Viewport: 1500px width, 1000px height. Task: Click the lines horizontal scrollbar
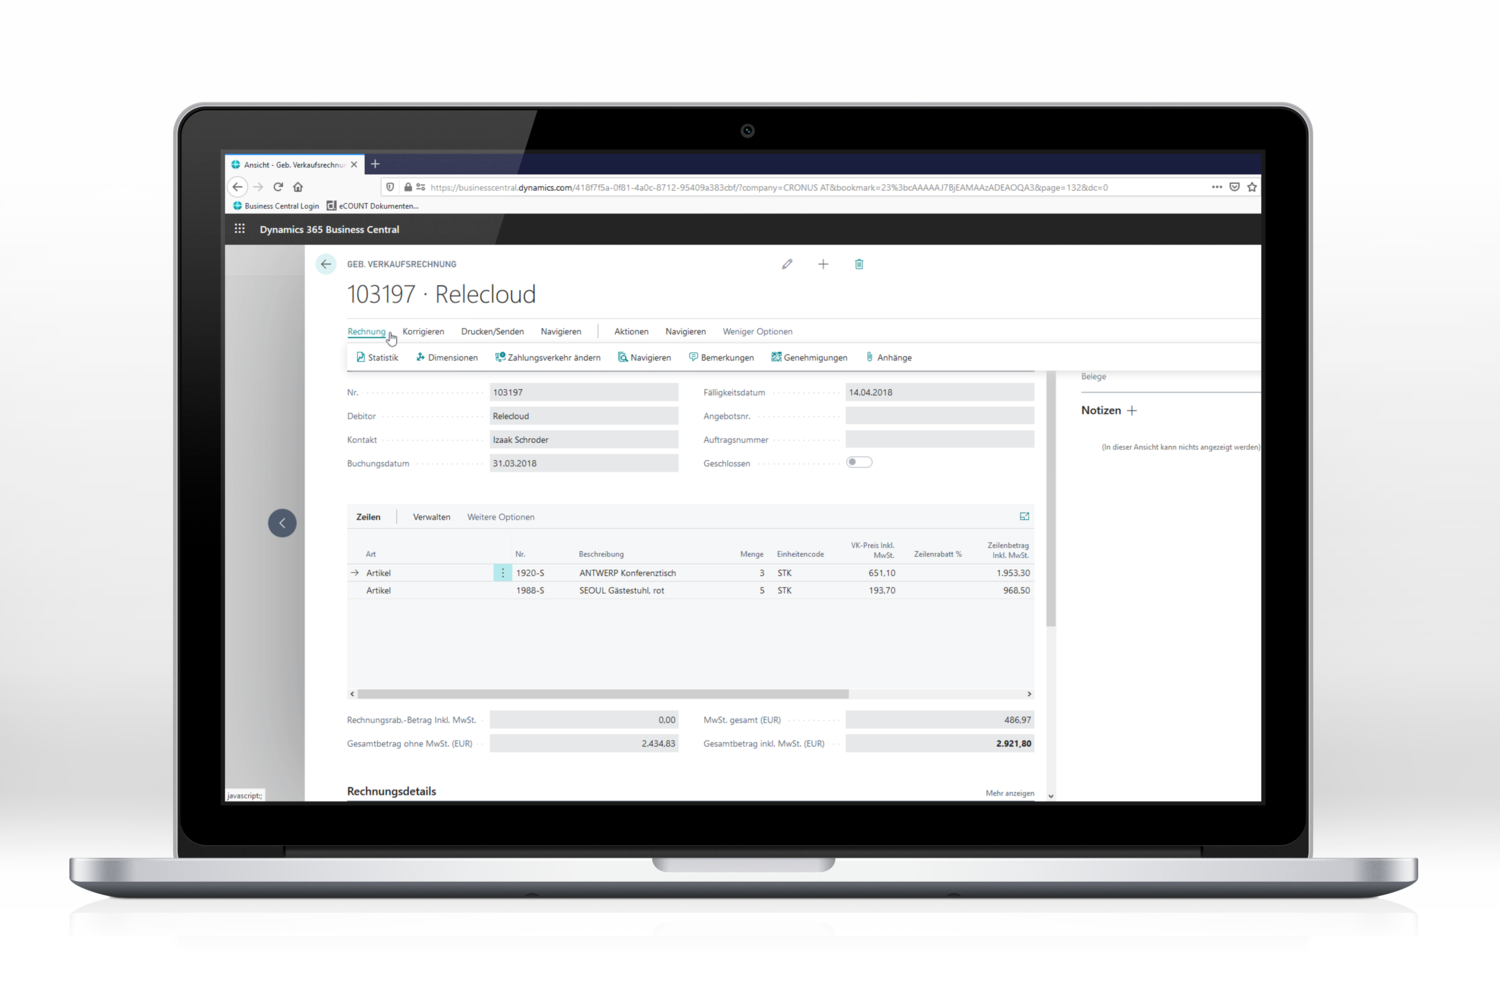coord(603,694)
